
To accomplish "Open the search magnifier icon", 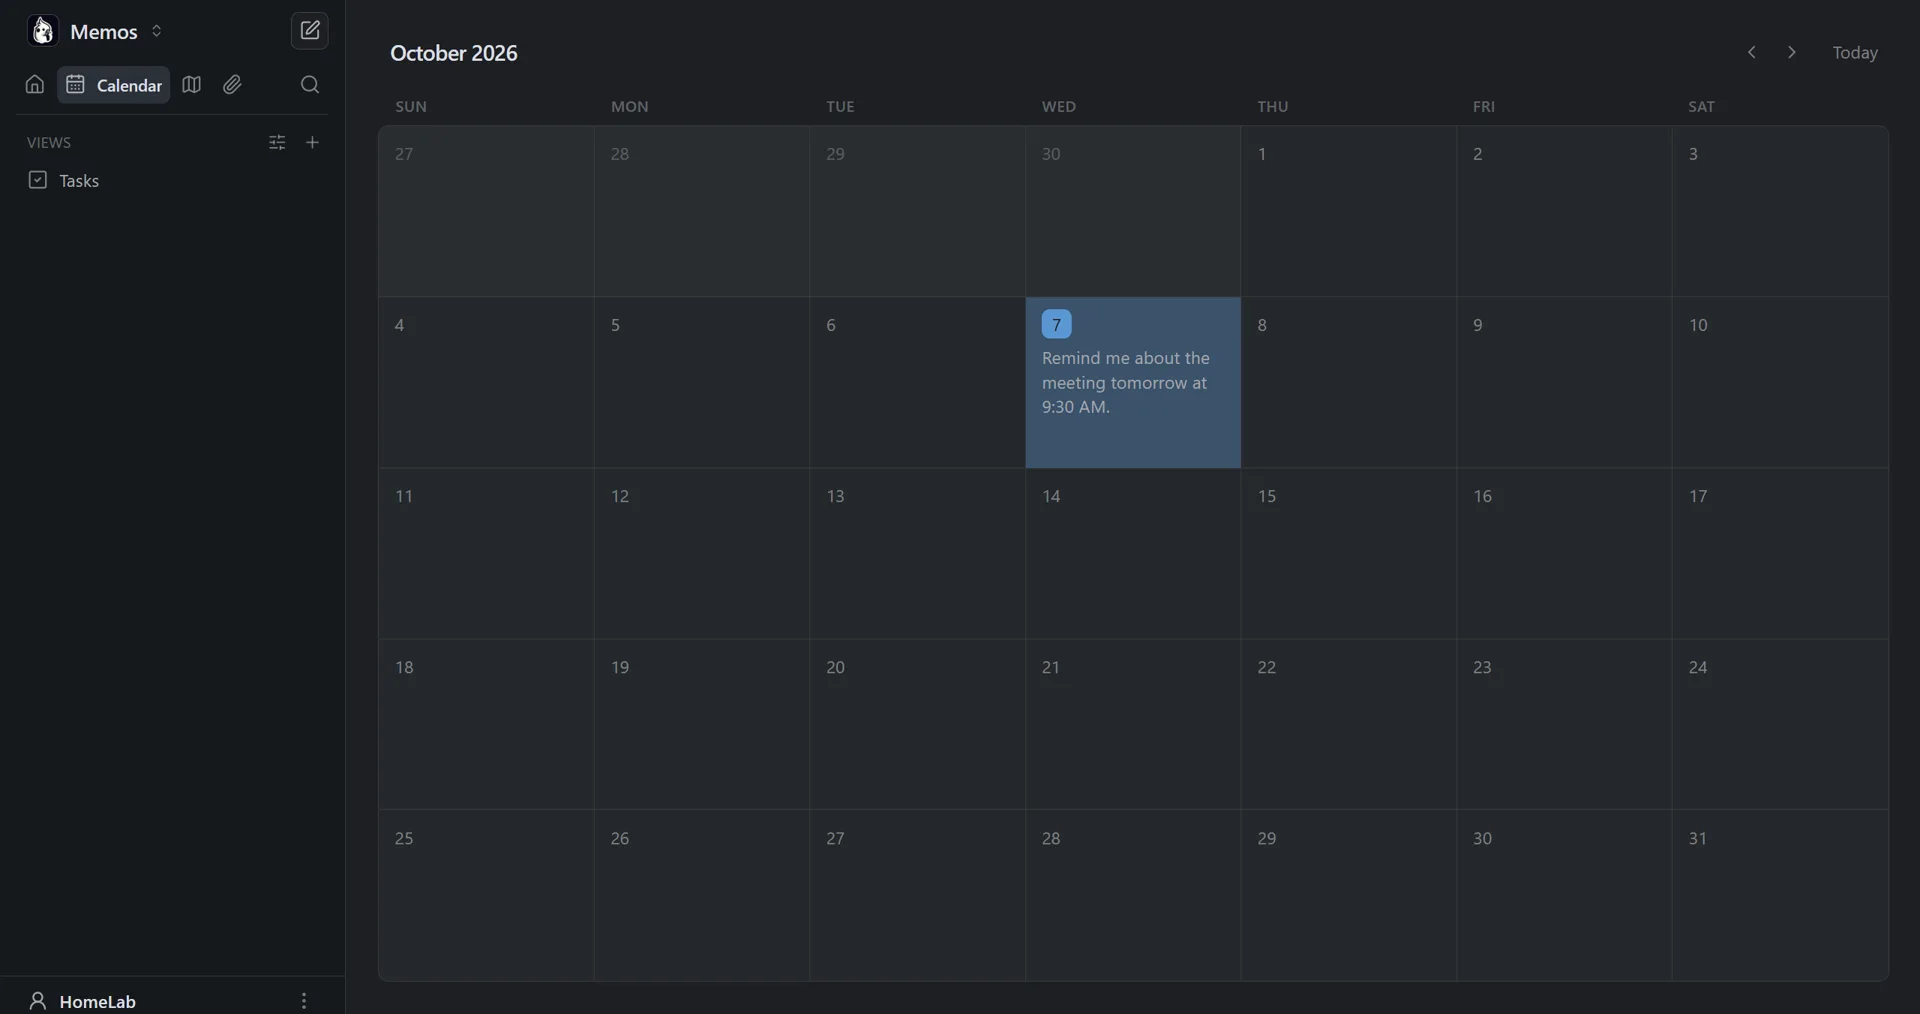I will pyautogui.click(x=310, y=85).
